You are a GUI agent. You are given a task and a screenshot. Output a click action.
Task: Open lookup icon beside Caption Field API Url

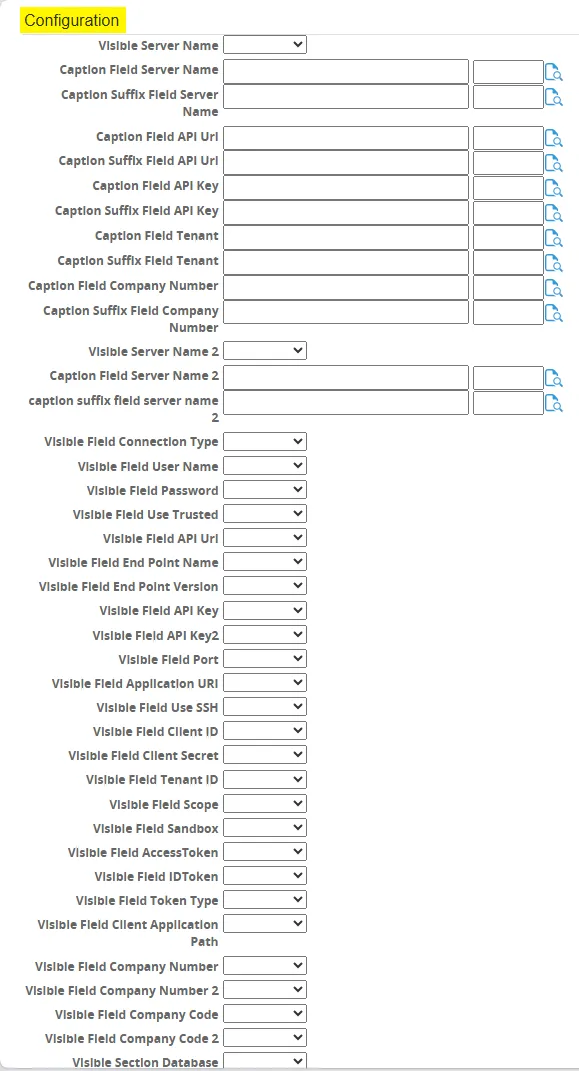553,139
